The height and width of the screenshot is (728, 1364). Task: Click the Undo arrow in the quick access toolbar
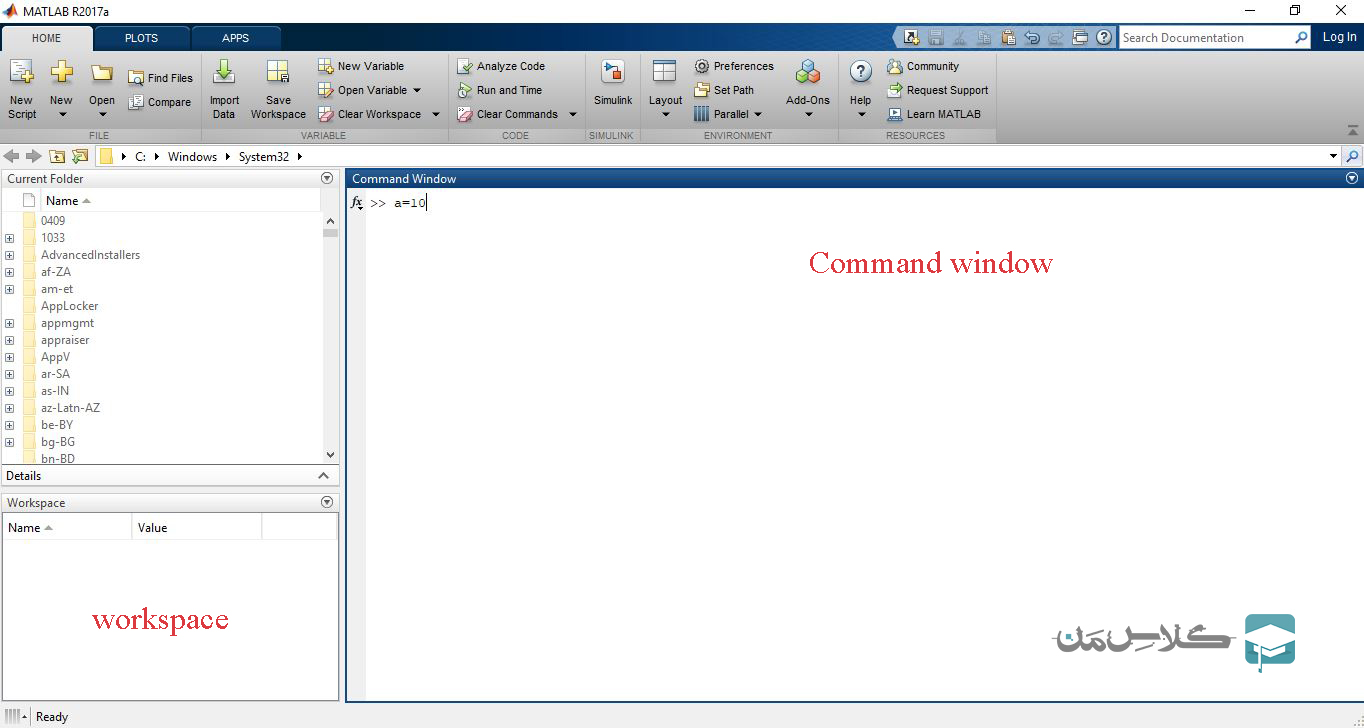1032,37
